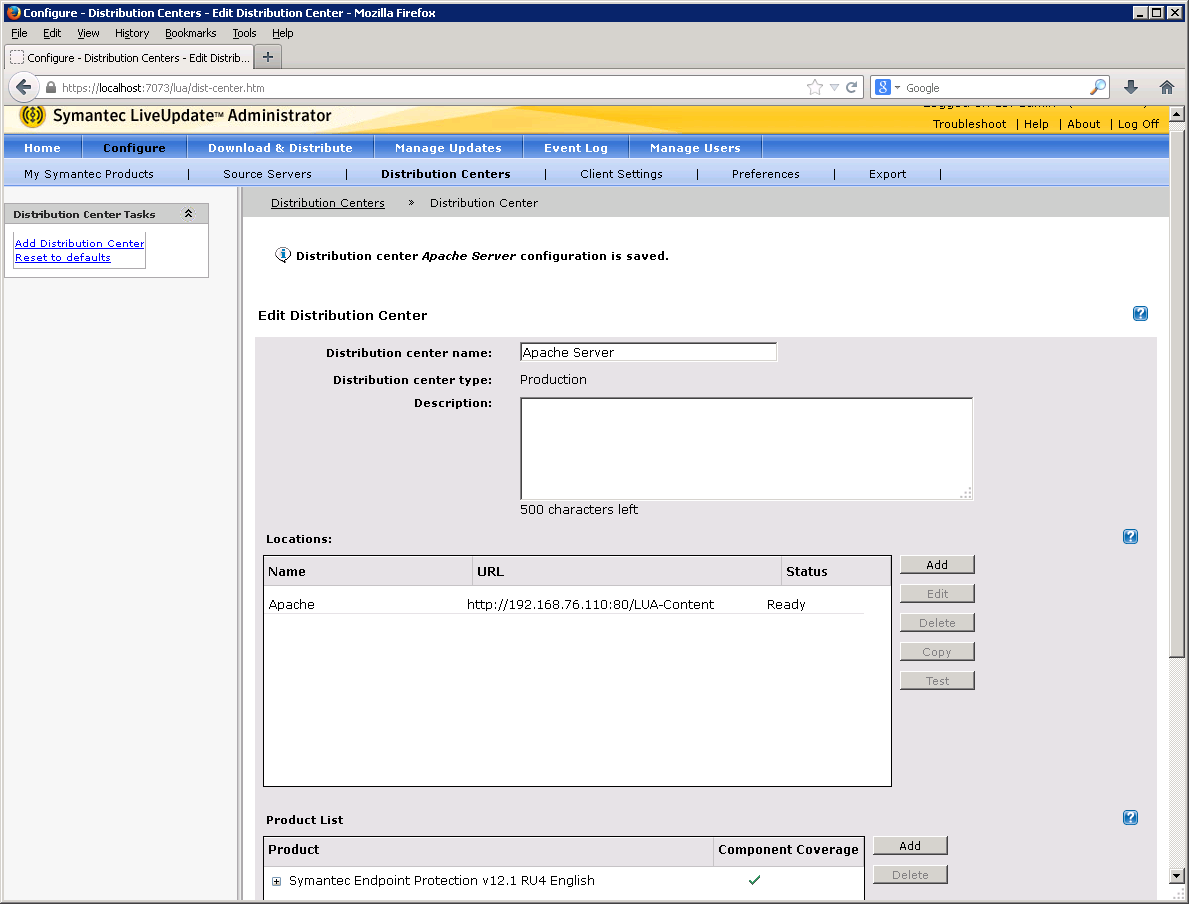Click the Firefox downloads arrow icon
The height and width of the screenshot is (904, 1189).
point(1131,87)
